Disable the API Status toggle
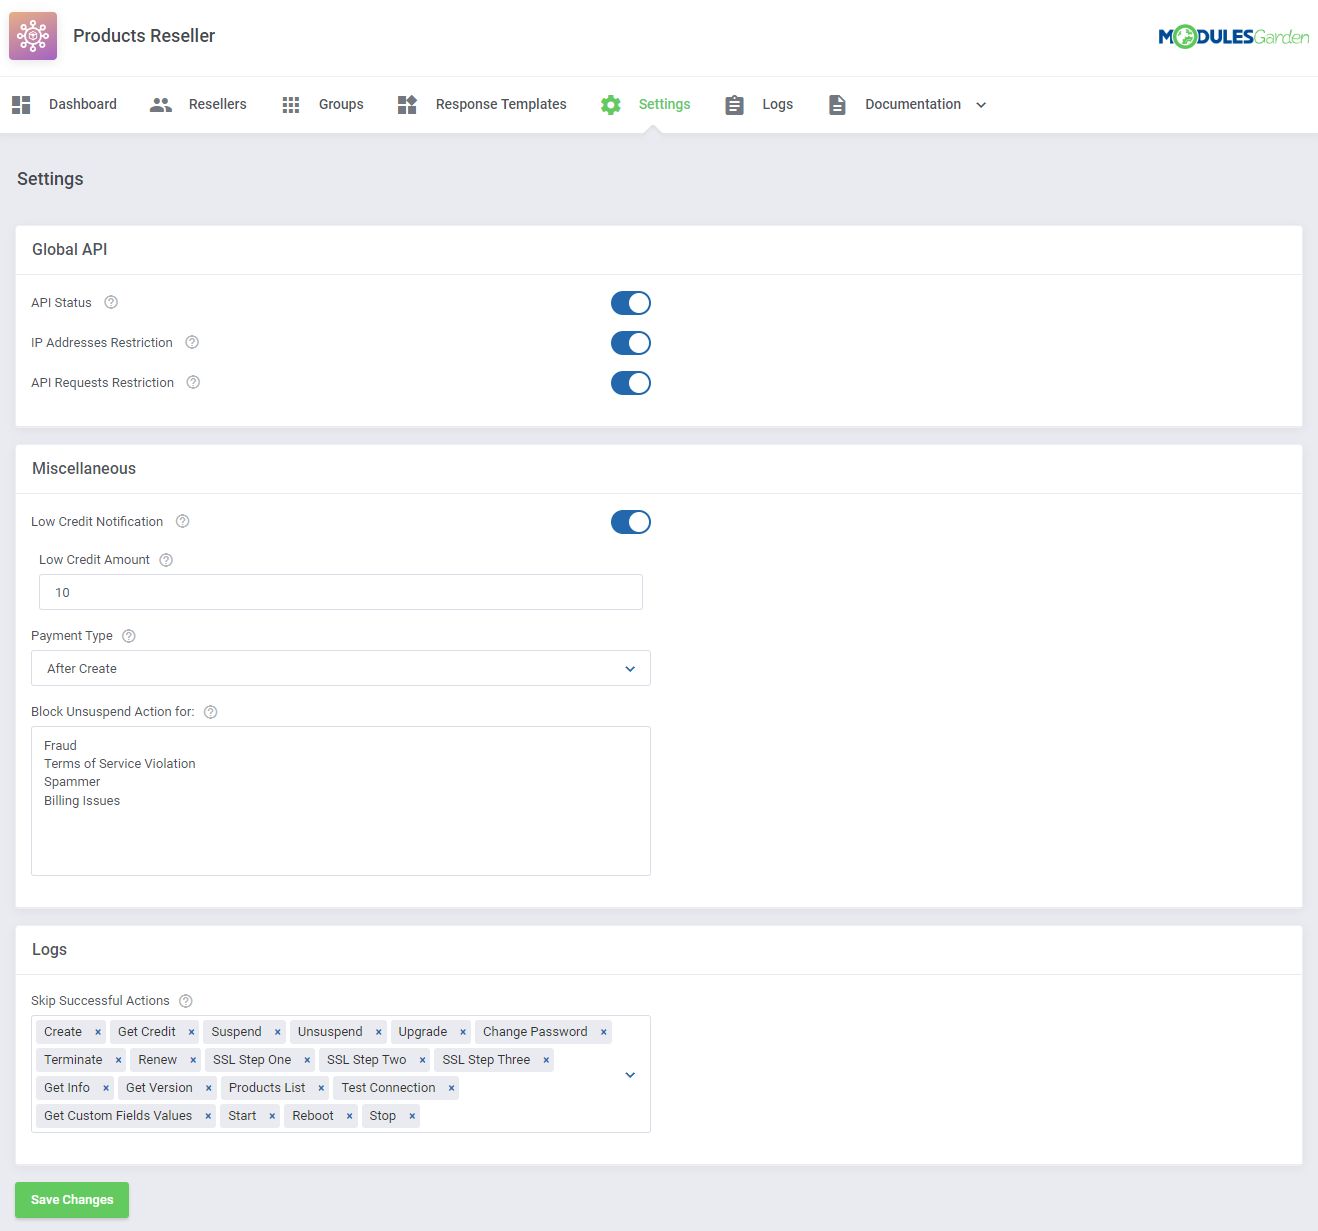1318x1231 pixels. click(631, 303)
